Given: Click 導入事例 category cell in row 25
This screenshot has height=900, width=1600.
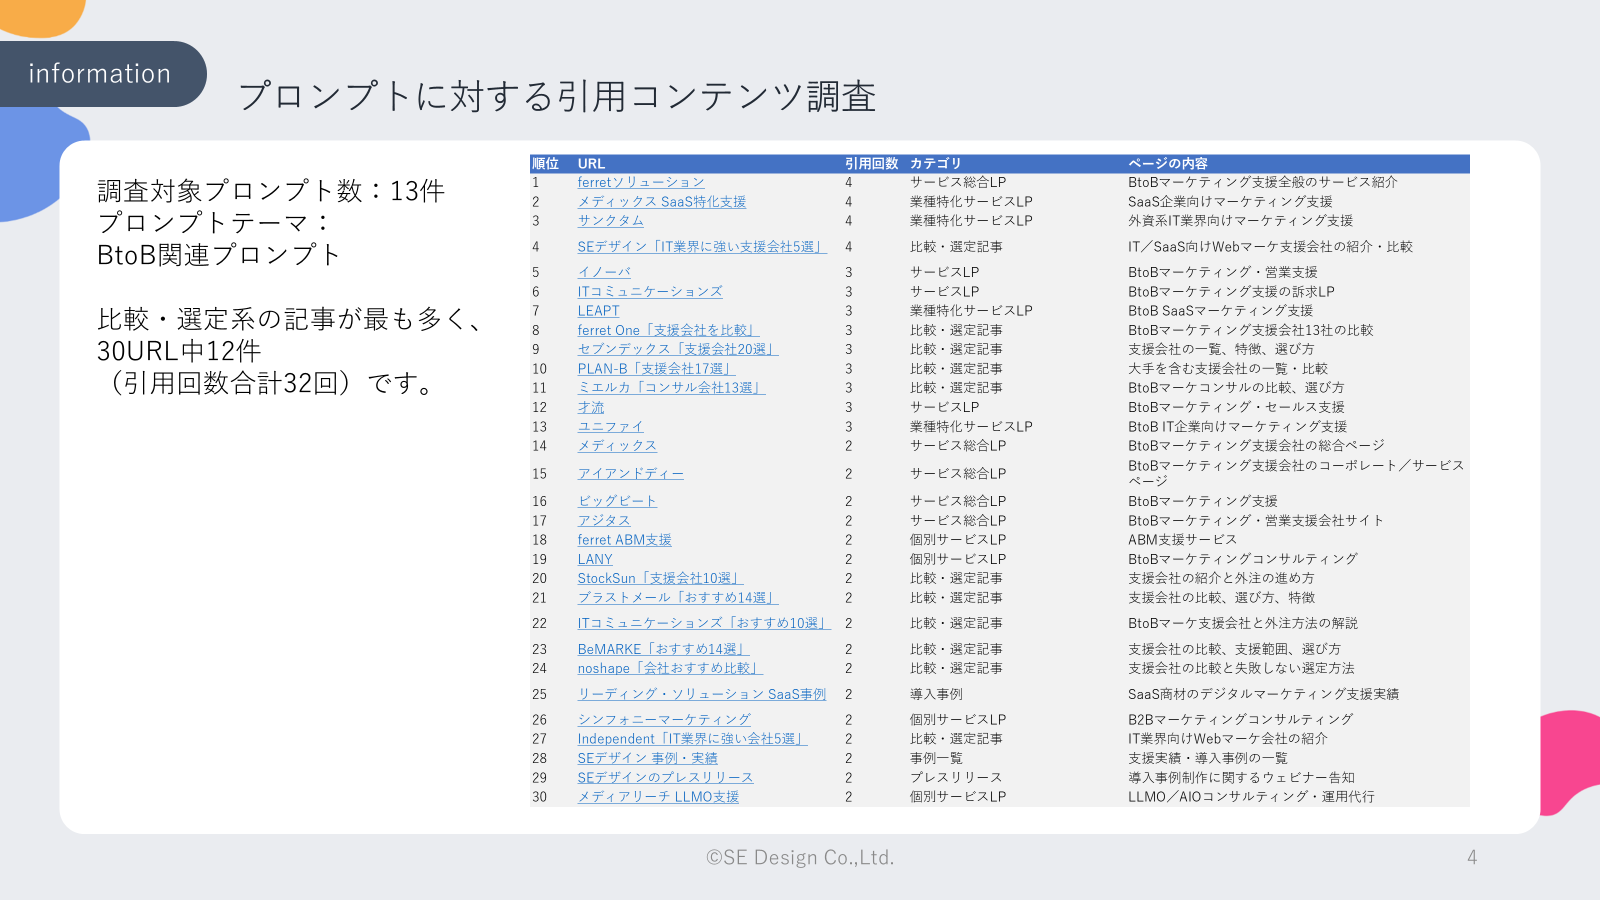Looking at the screenshot, I should (936, 694).
